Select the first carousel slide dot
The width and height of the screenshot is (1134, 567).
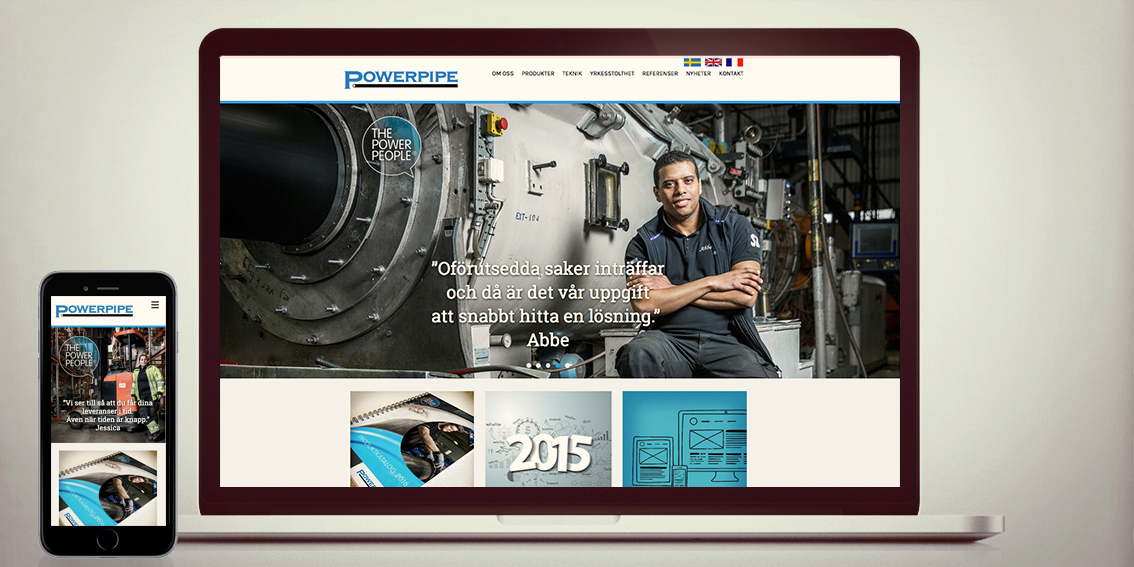pos(527,366)
